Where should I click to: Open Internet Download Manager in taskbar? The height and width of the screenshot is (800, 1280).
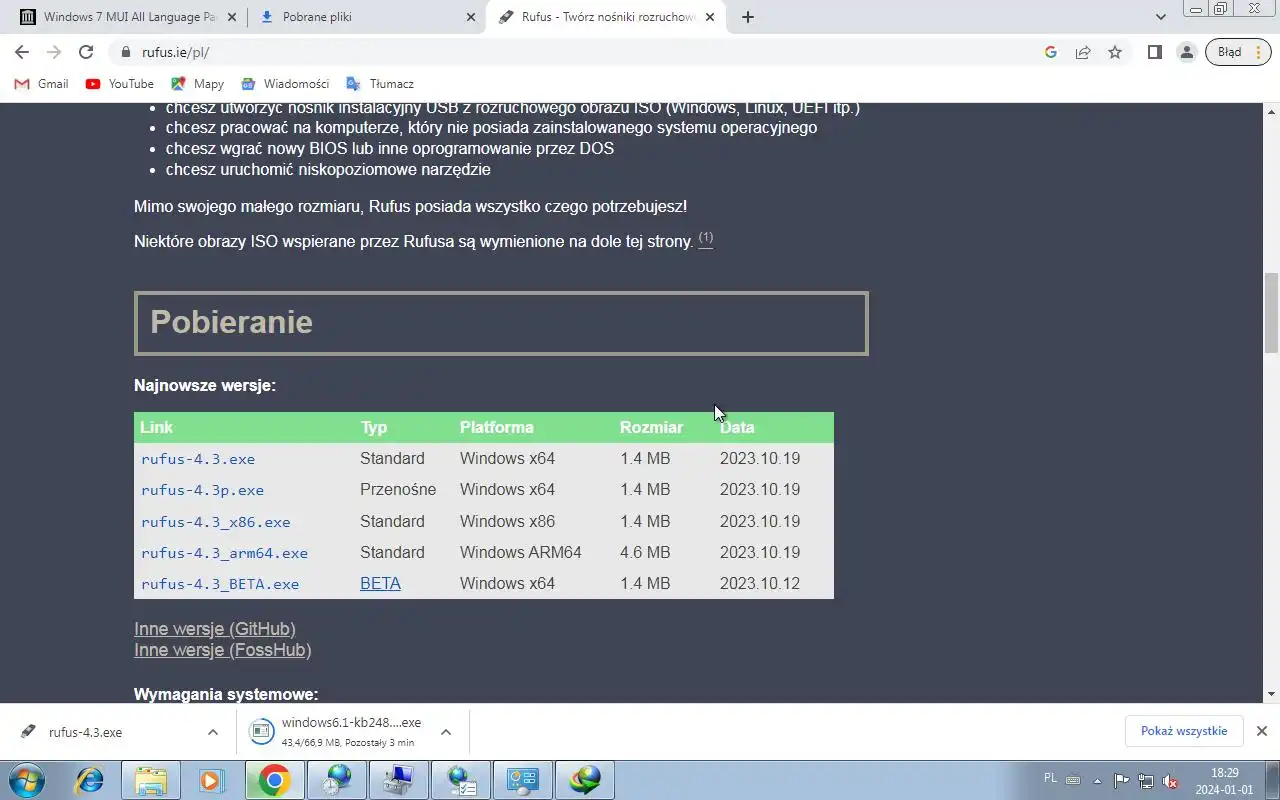tap(585, 779)
